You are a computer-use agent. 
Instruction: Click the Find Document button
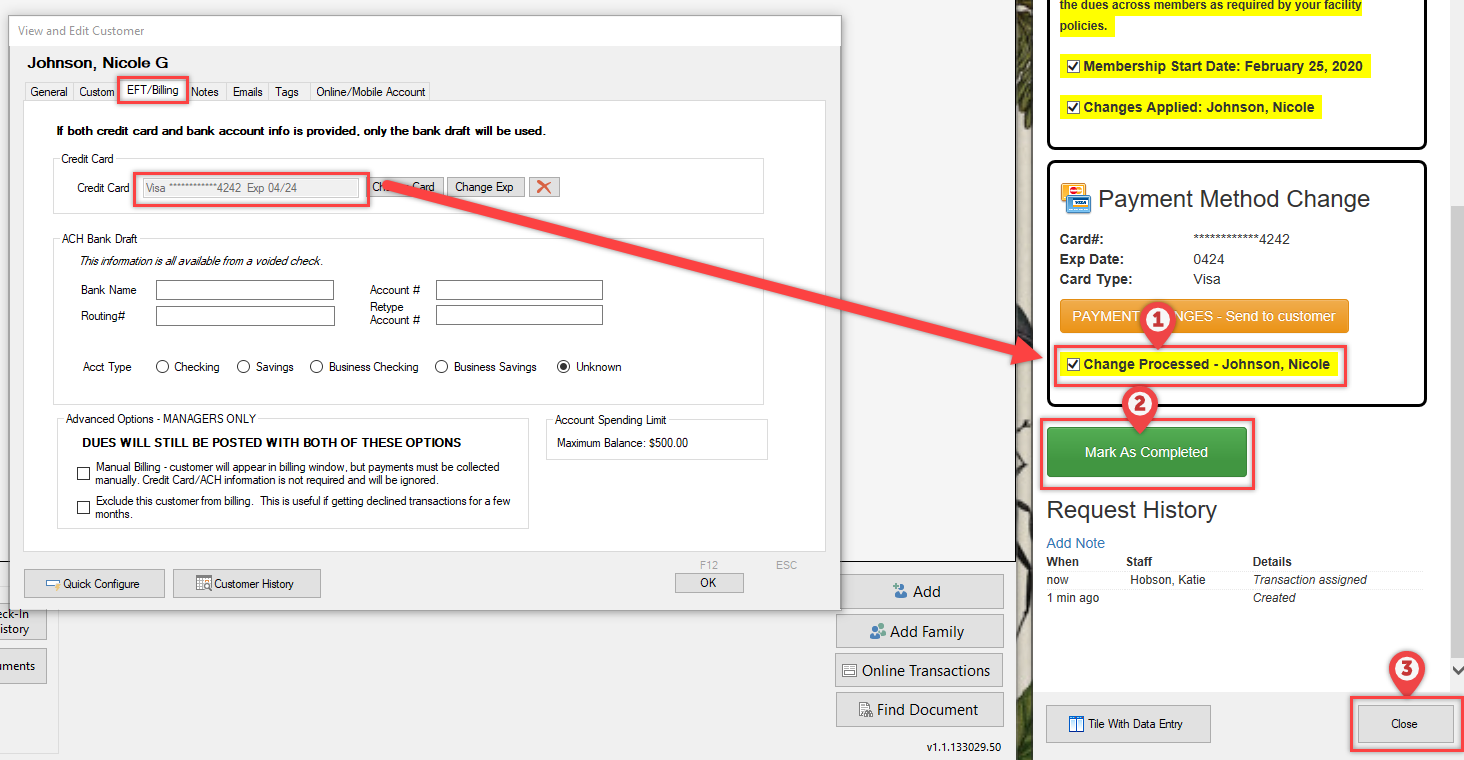pyautogui.click(x=919, y=709)
